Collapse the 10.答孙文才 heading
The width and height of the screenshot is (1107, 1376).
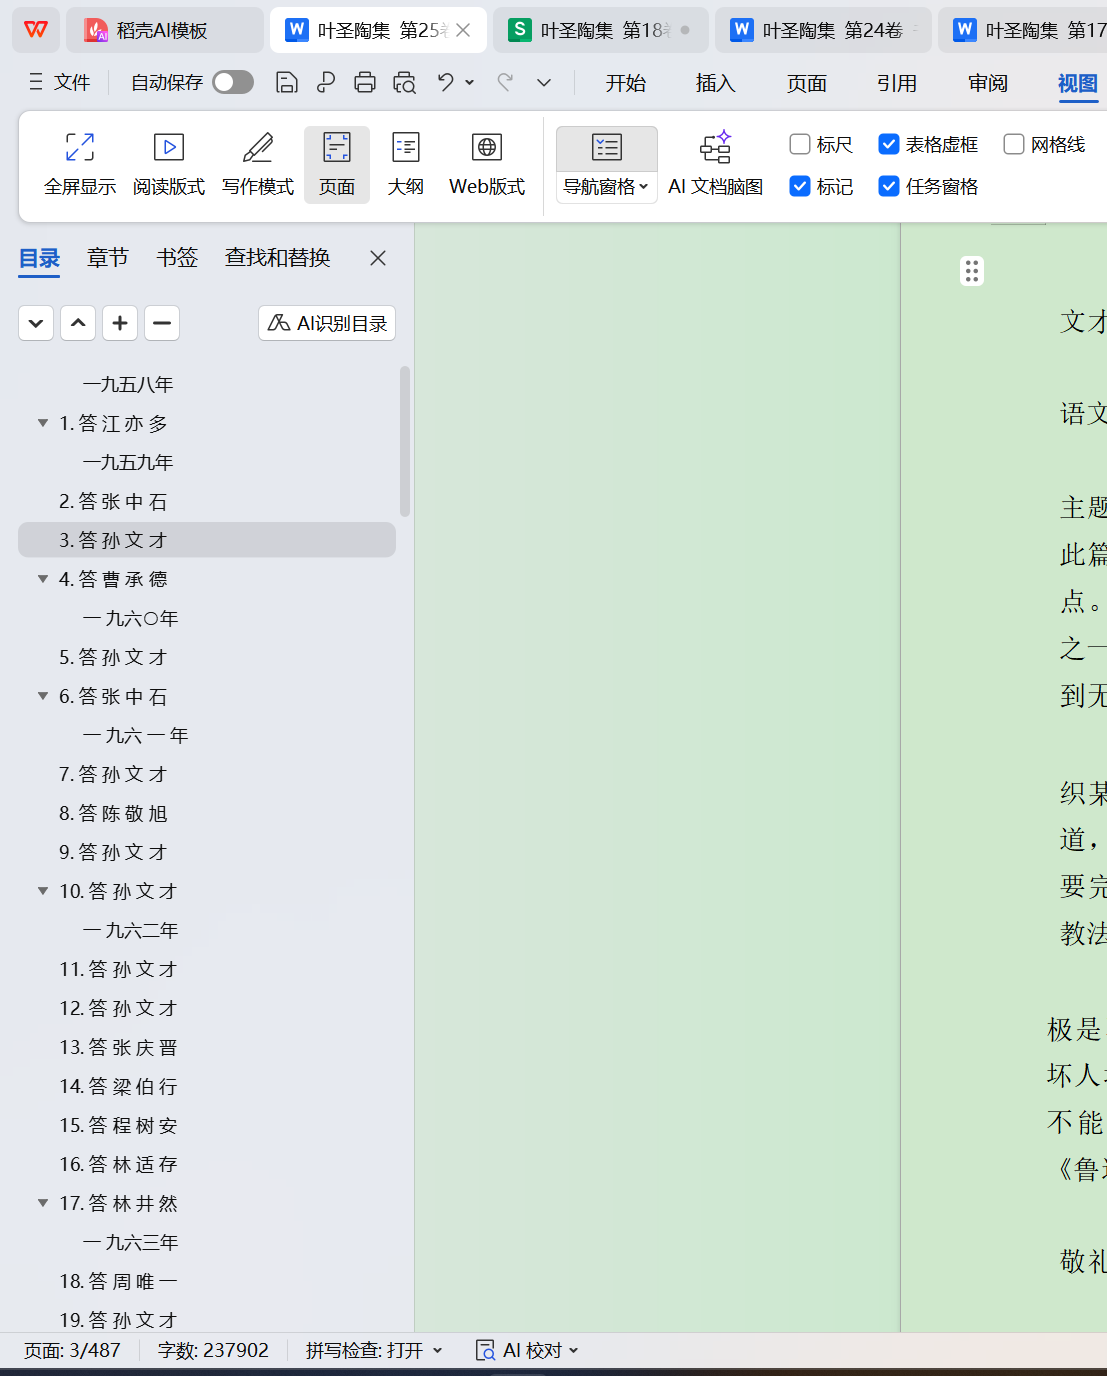(x=43, y=891)
